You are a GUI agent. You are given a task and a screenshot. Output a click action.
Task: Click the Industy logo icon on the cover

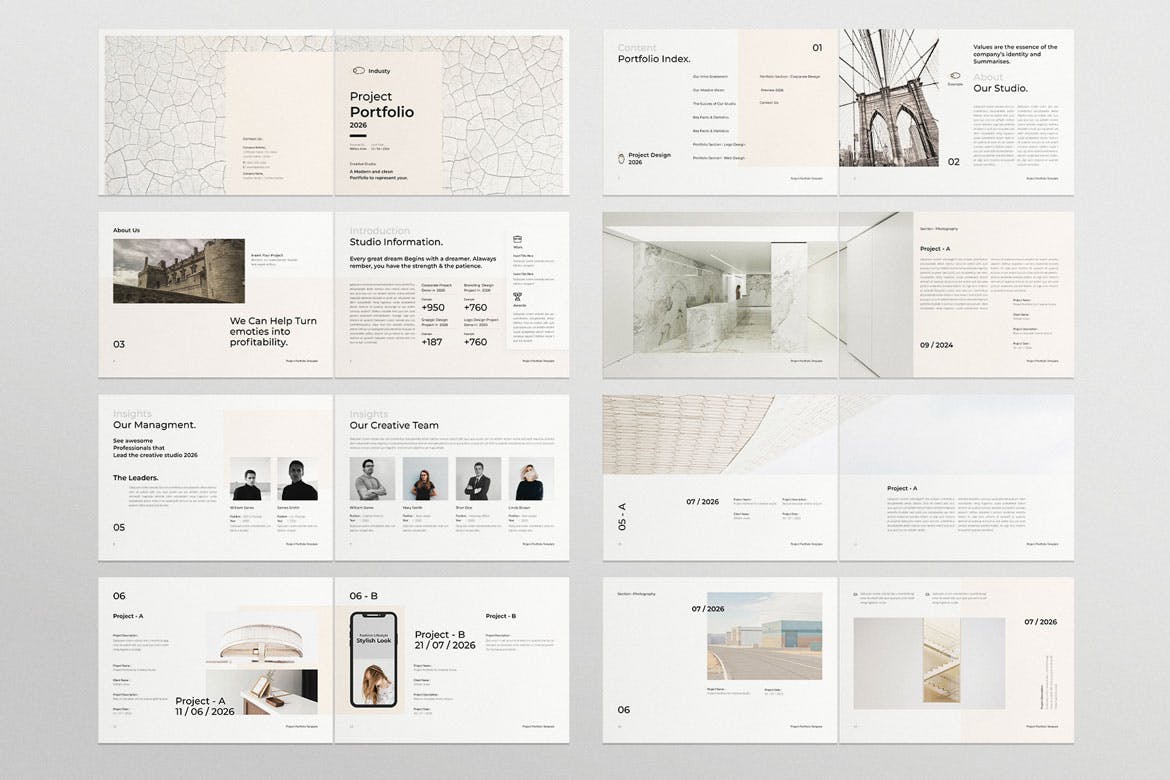click(357, 71)
